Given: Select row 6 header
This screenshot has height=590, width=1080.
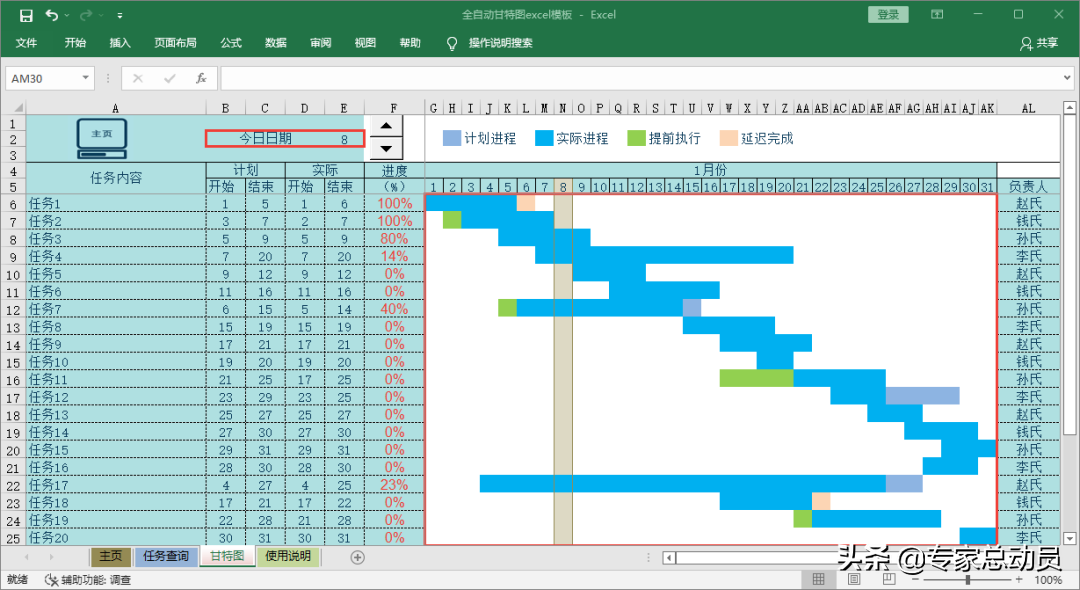Looking at the screenshot, I should pyautogui.click(x=13, y=204).
